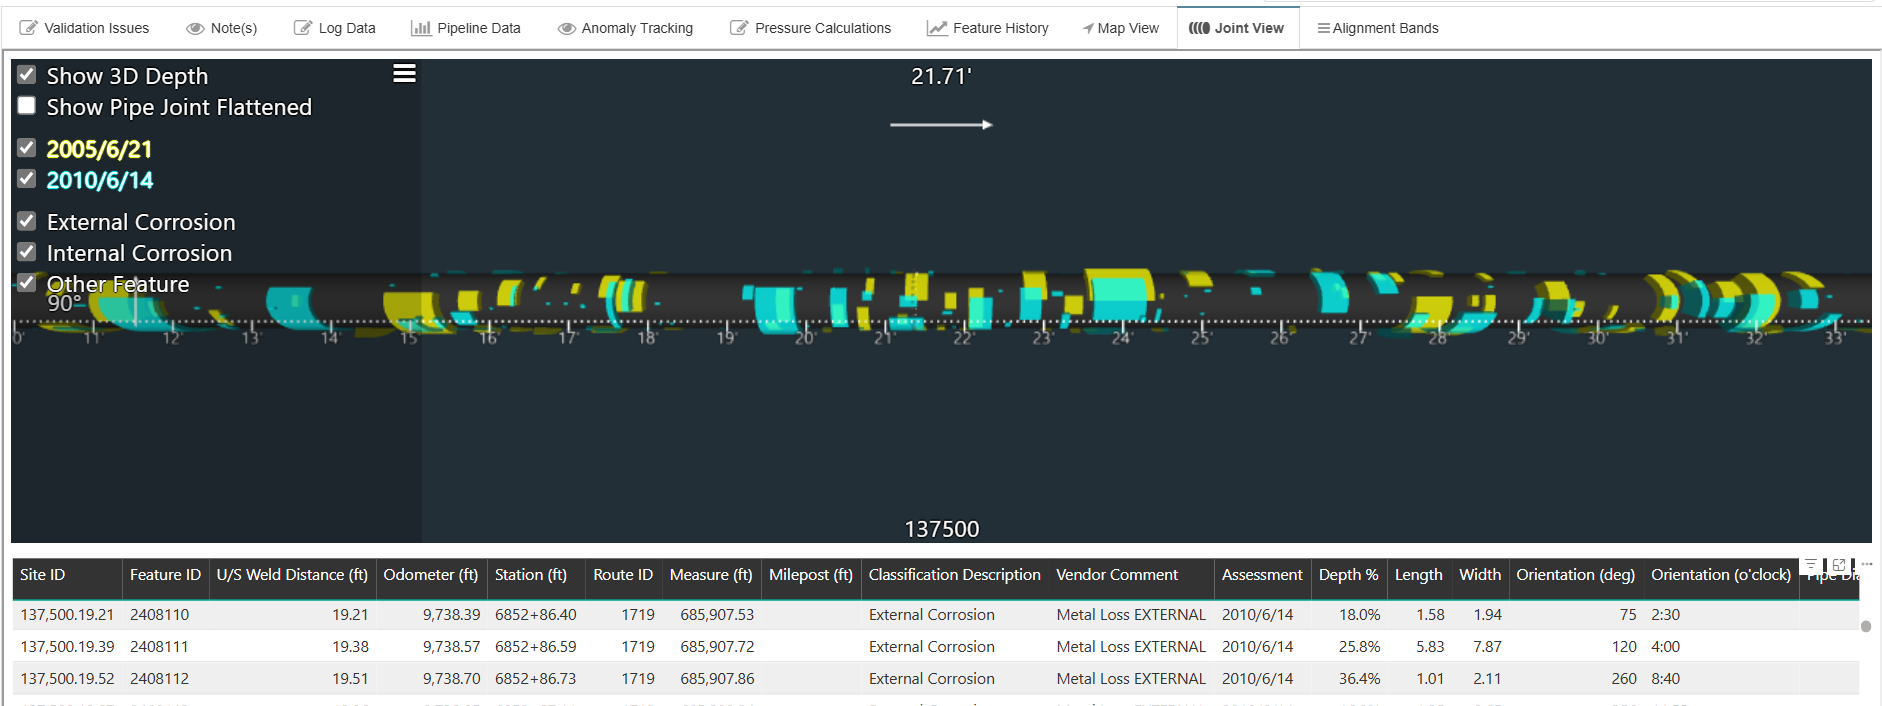Click the Alignment Bands lines icon
Viewport: 1882px width, 706px height.
click(x=1323, y=28)
